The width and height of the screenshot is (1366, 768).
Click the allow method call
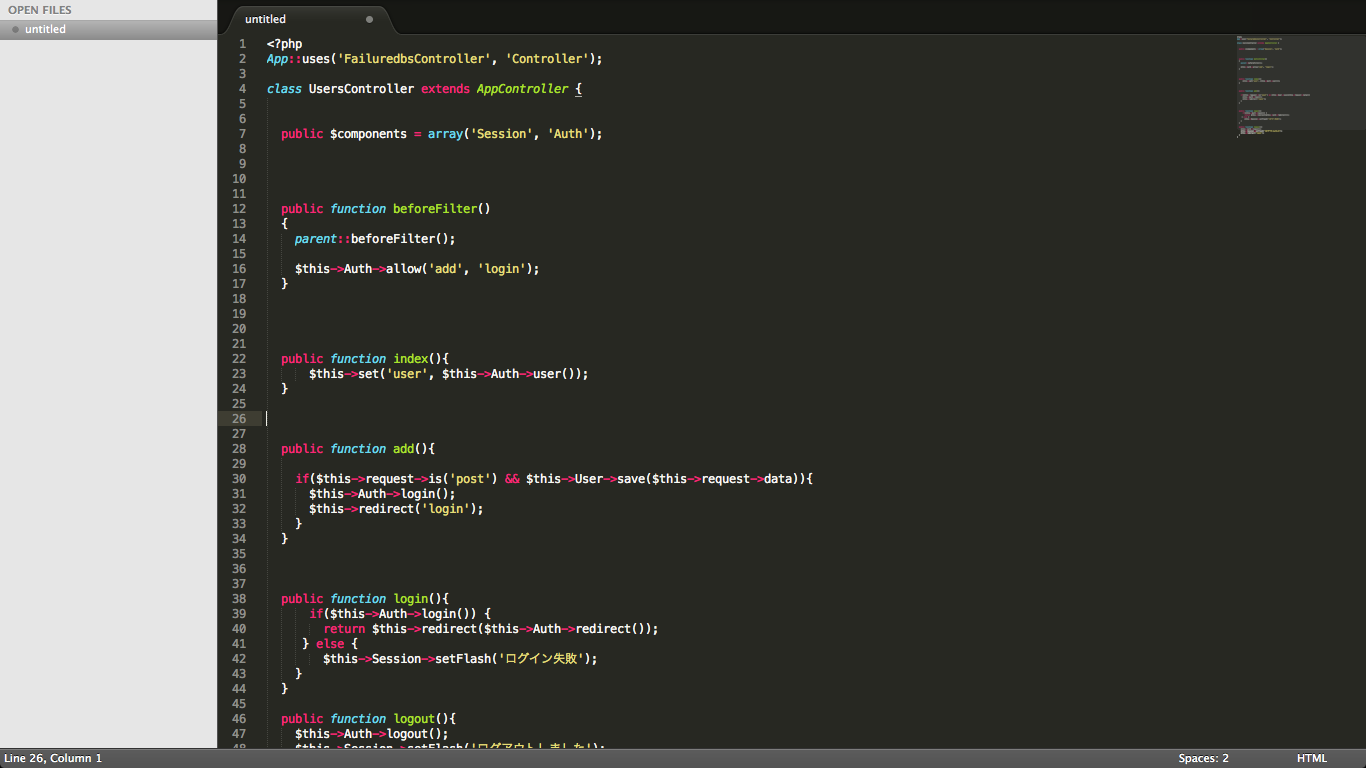[403, 269]
